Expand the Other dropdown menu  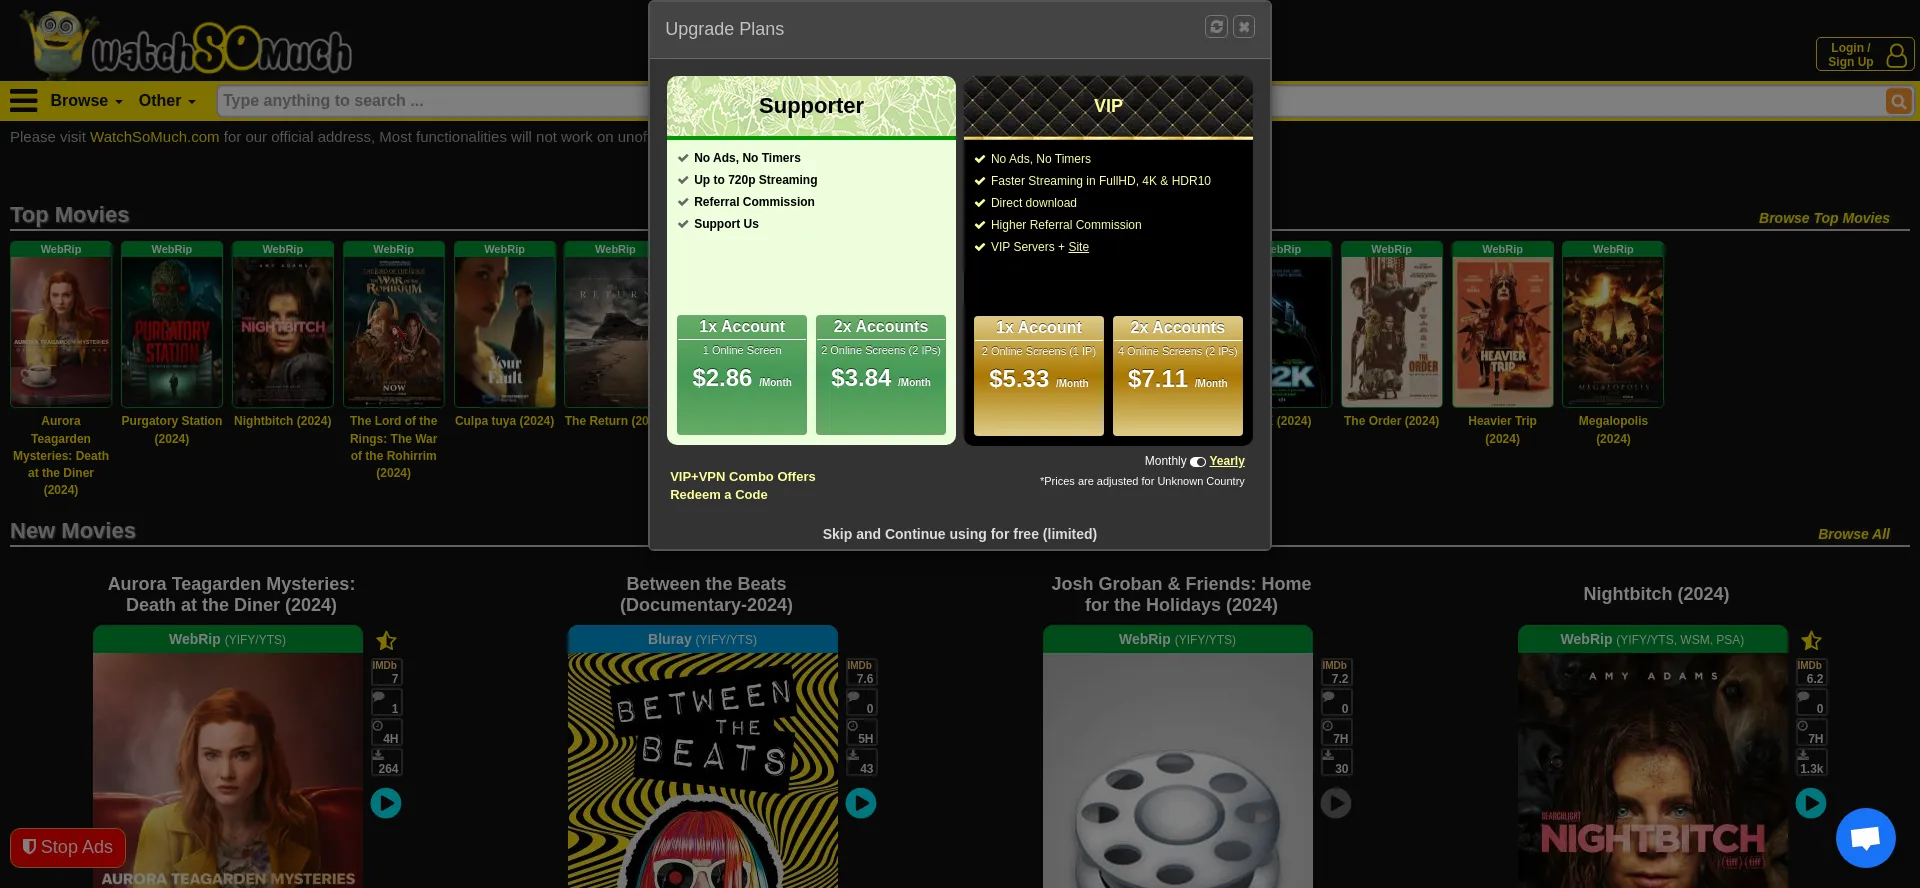[x=167, y=101]
